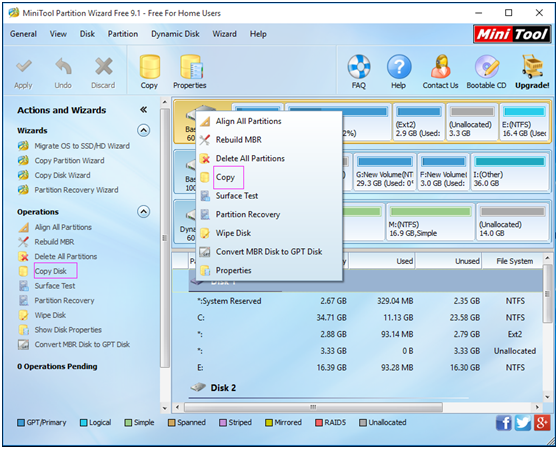This screenshot has width=558, height=449.
Task: Select the F:New Volume 3.0 GB block
Action: click(443, 172)
